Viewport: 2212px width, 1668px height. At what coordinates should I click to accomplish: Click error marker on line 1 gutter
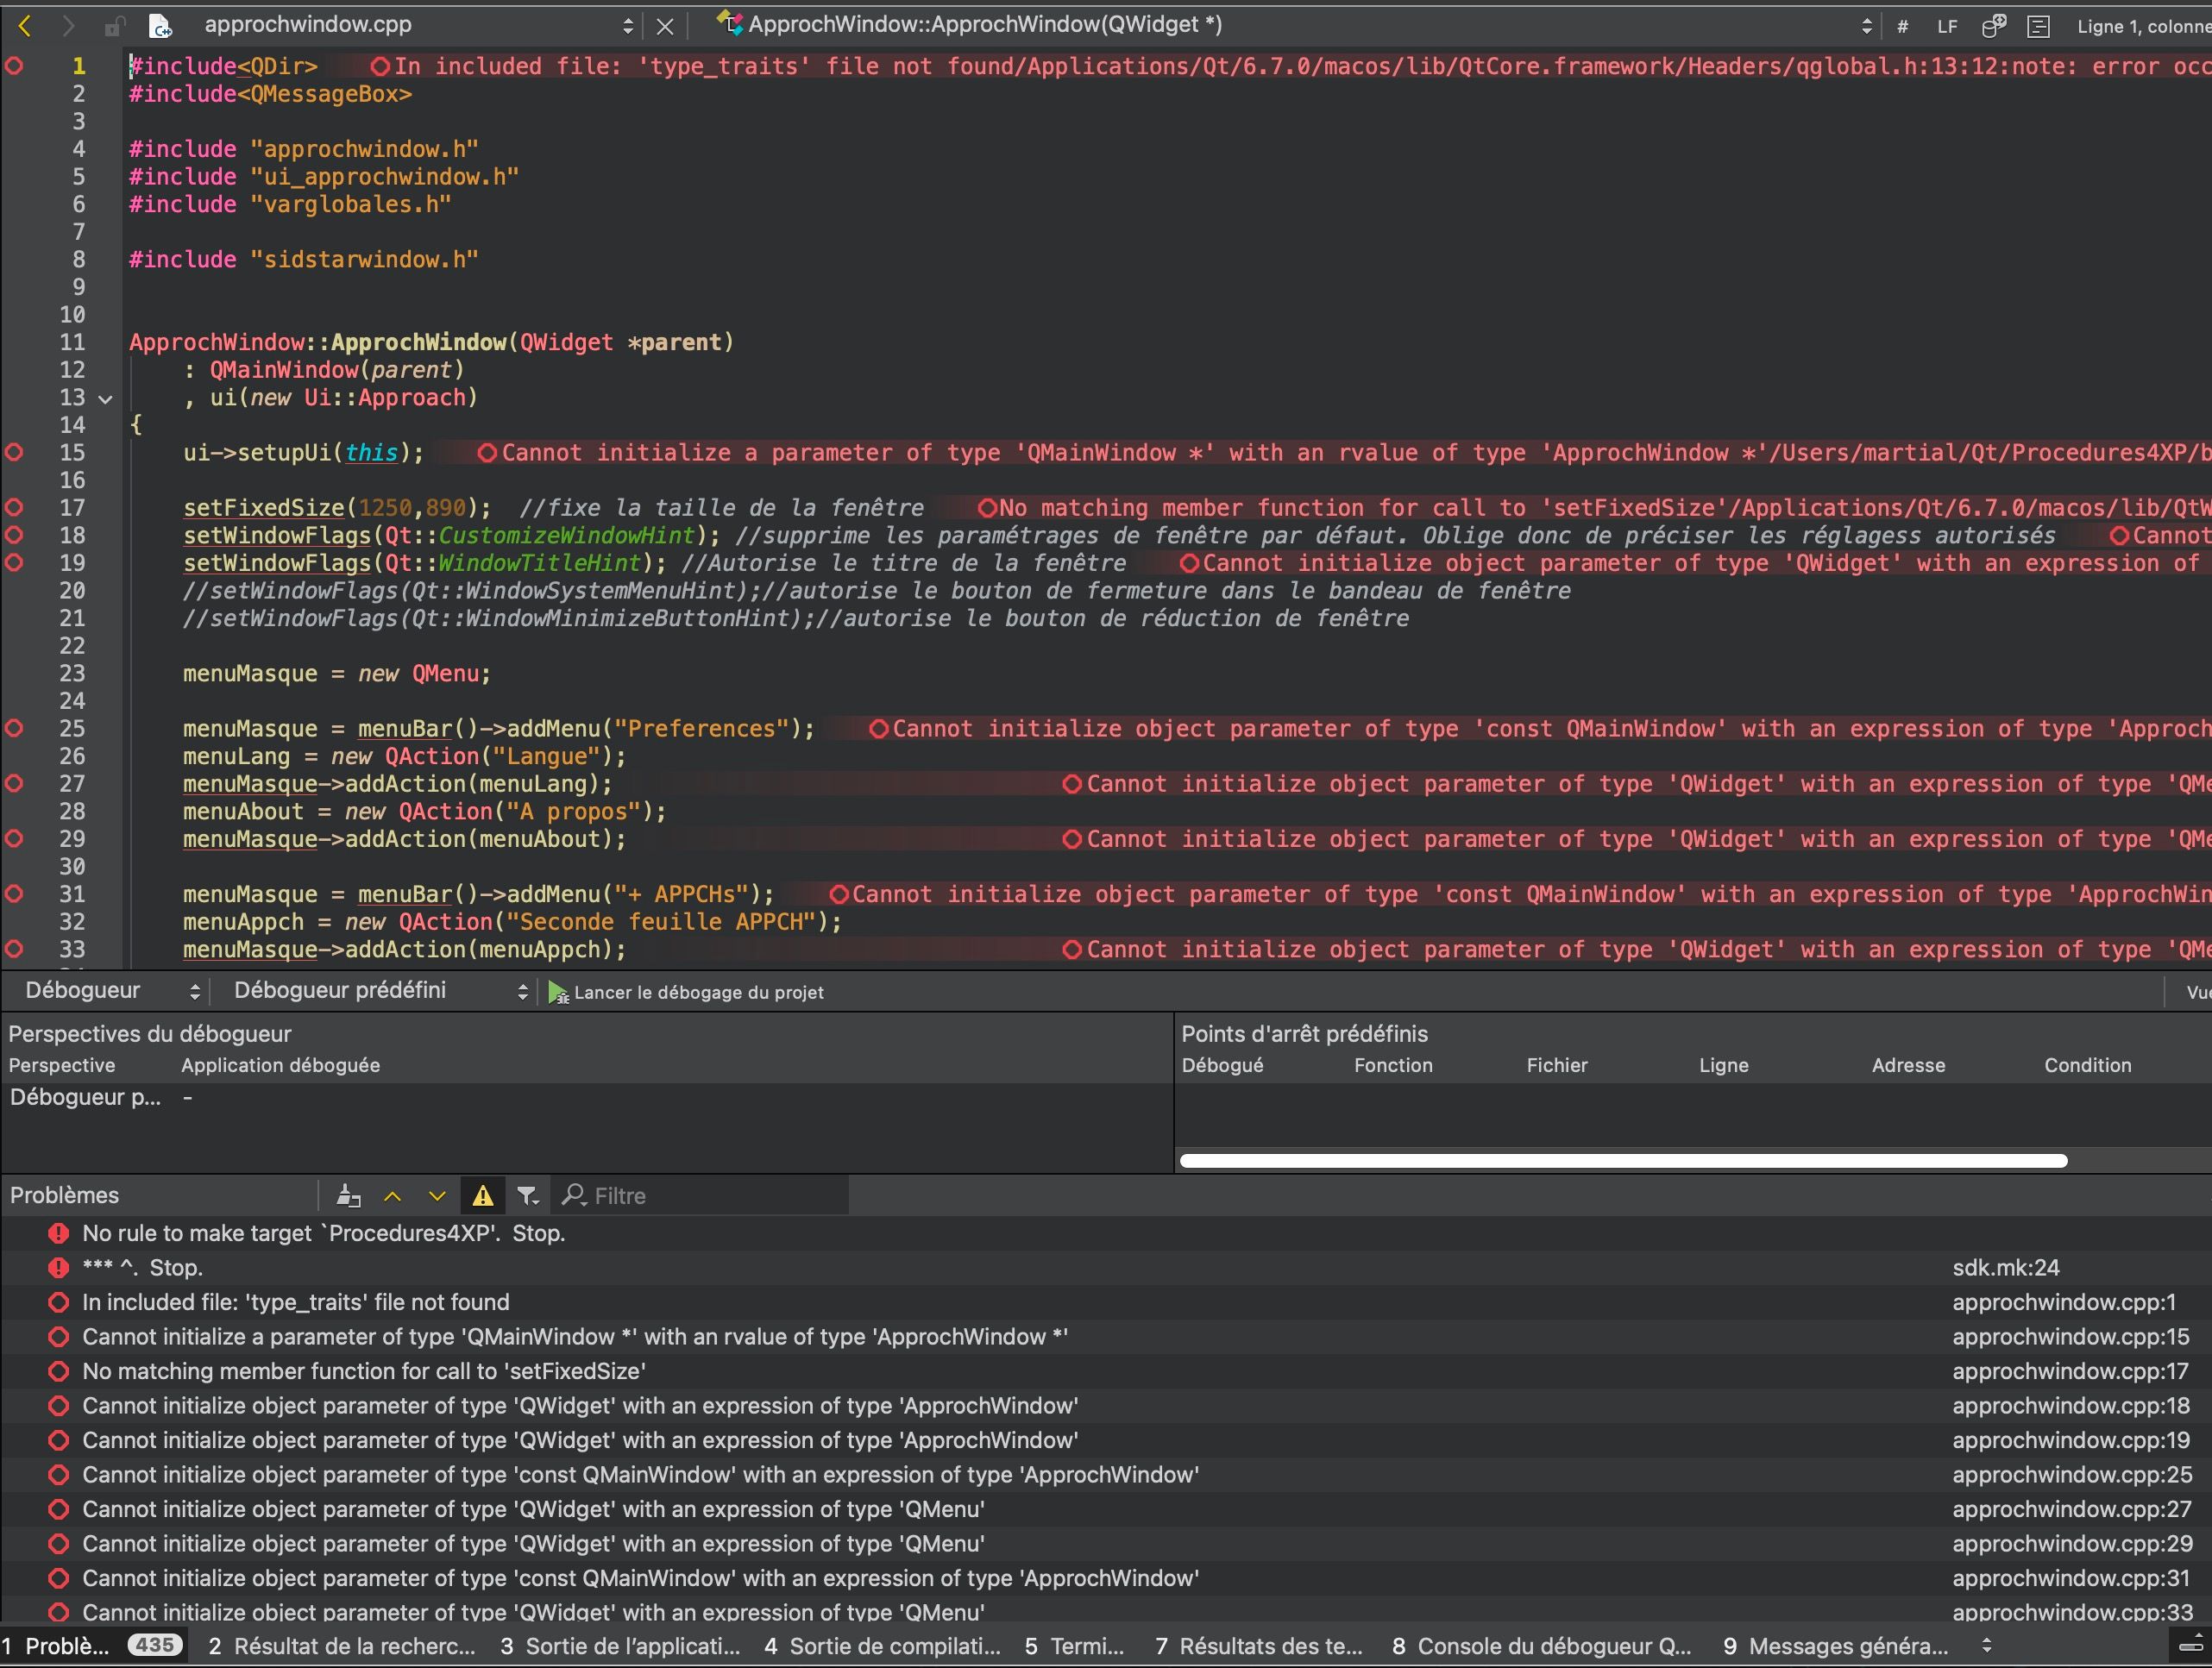tap(14, 66)
